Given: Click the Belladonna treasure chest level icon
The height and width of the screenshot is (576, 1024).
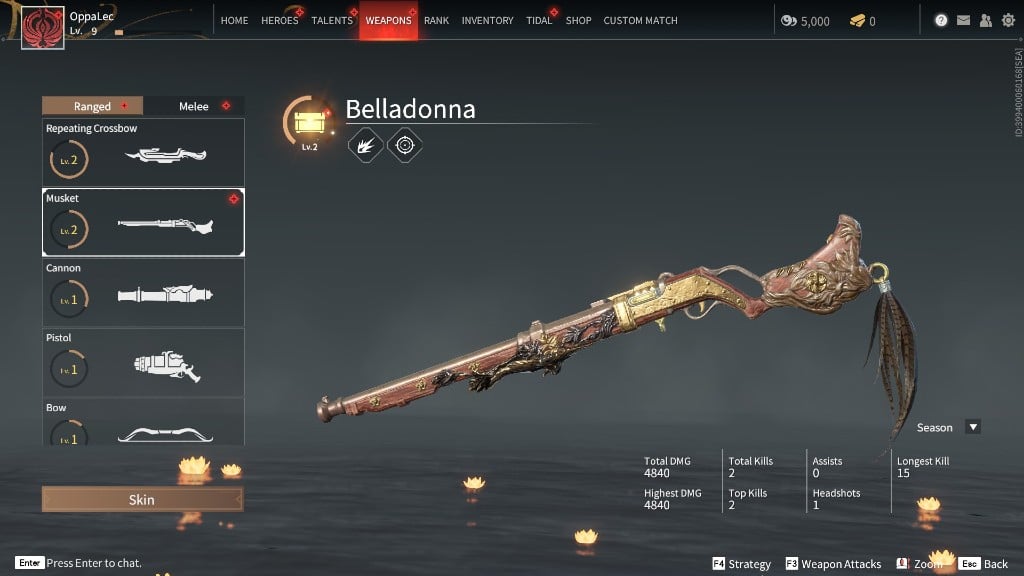Looking at the screenshot, I should pos(310,123).
